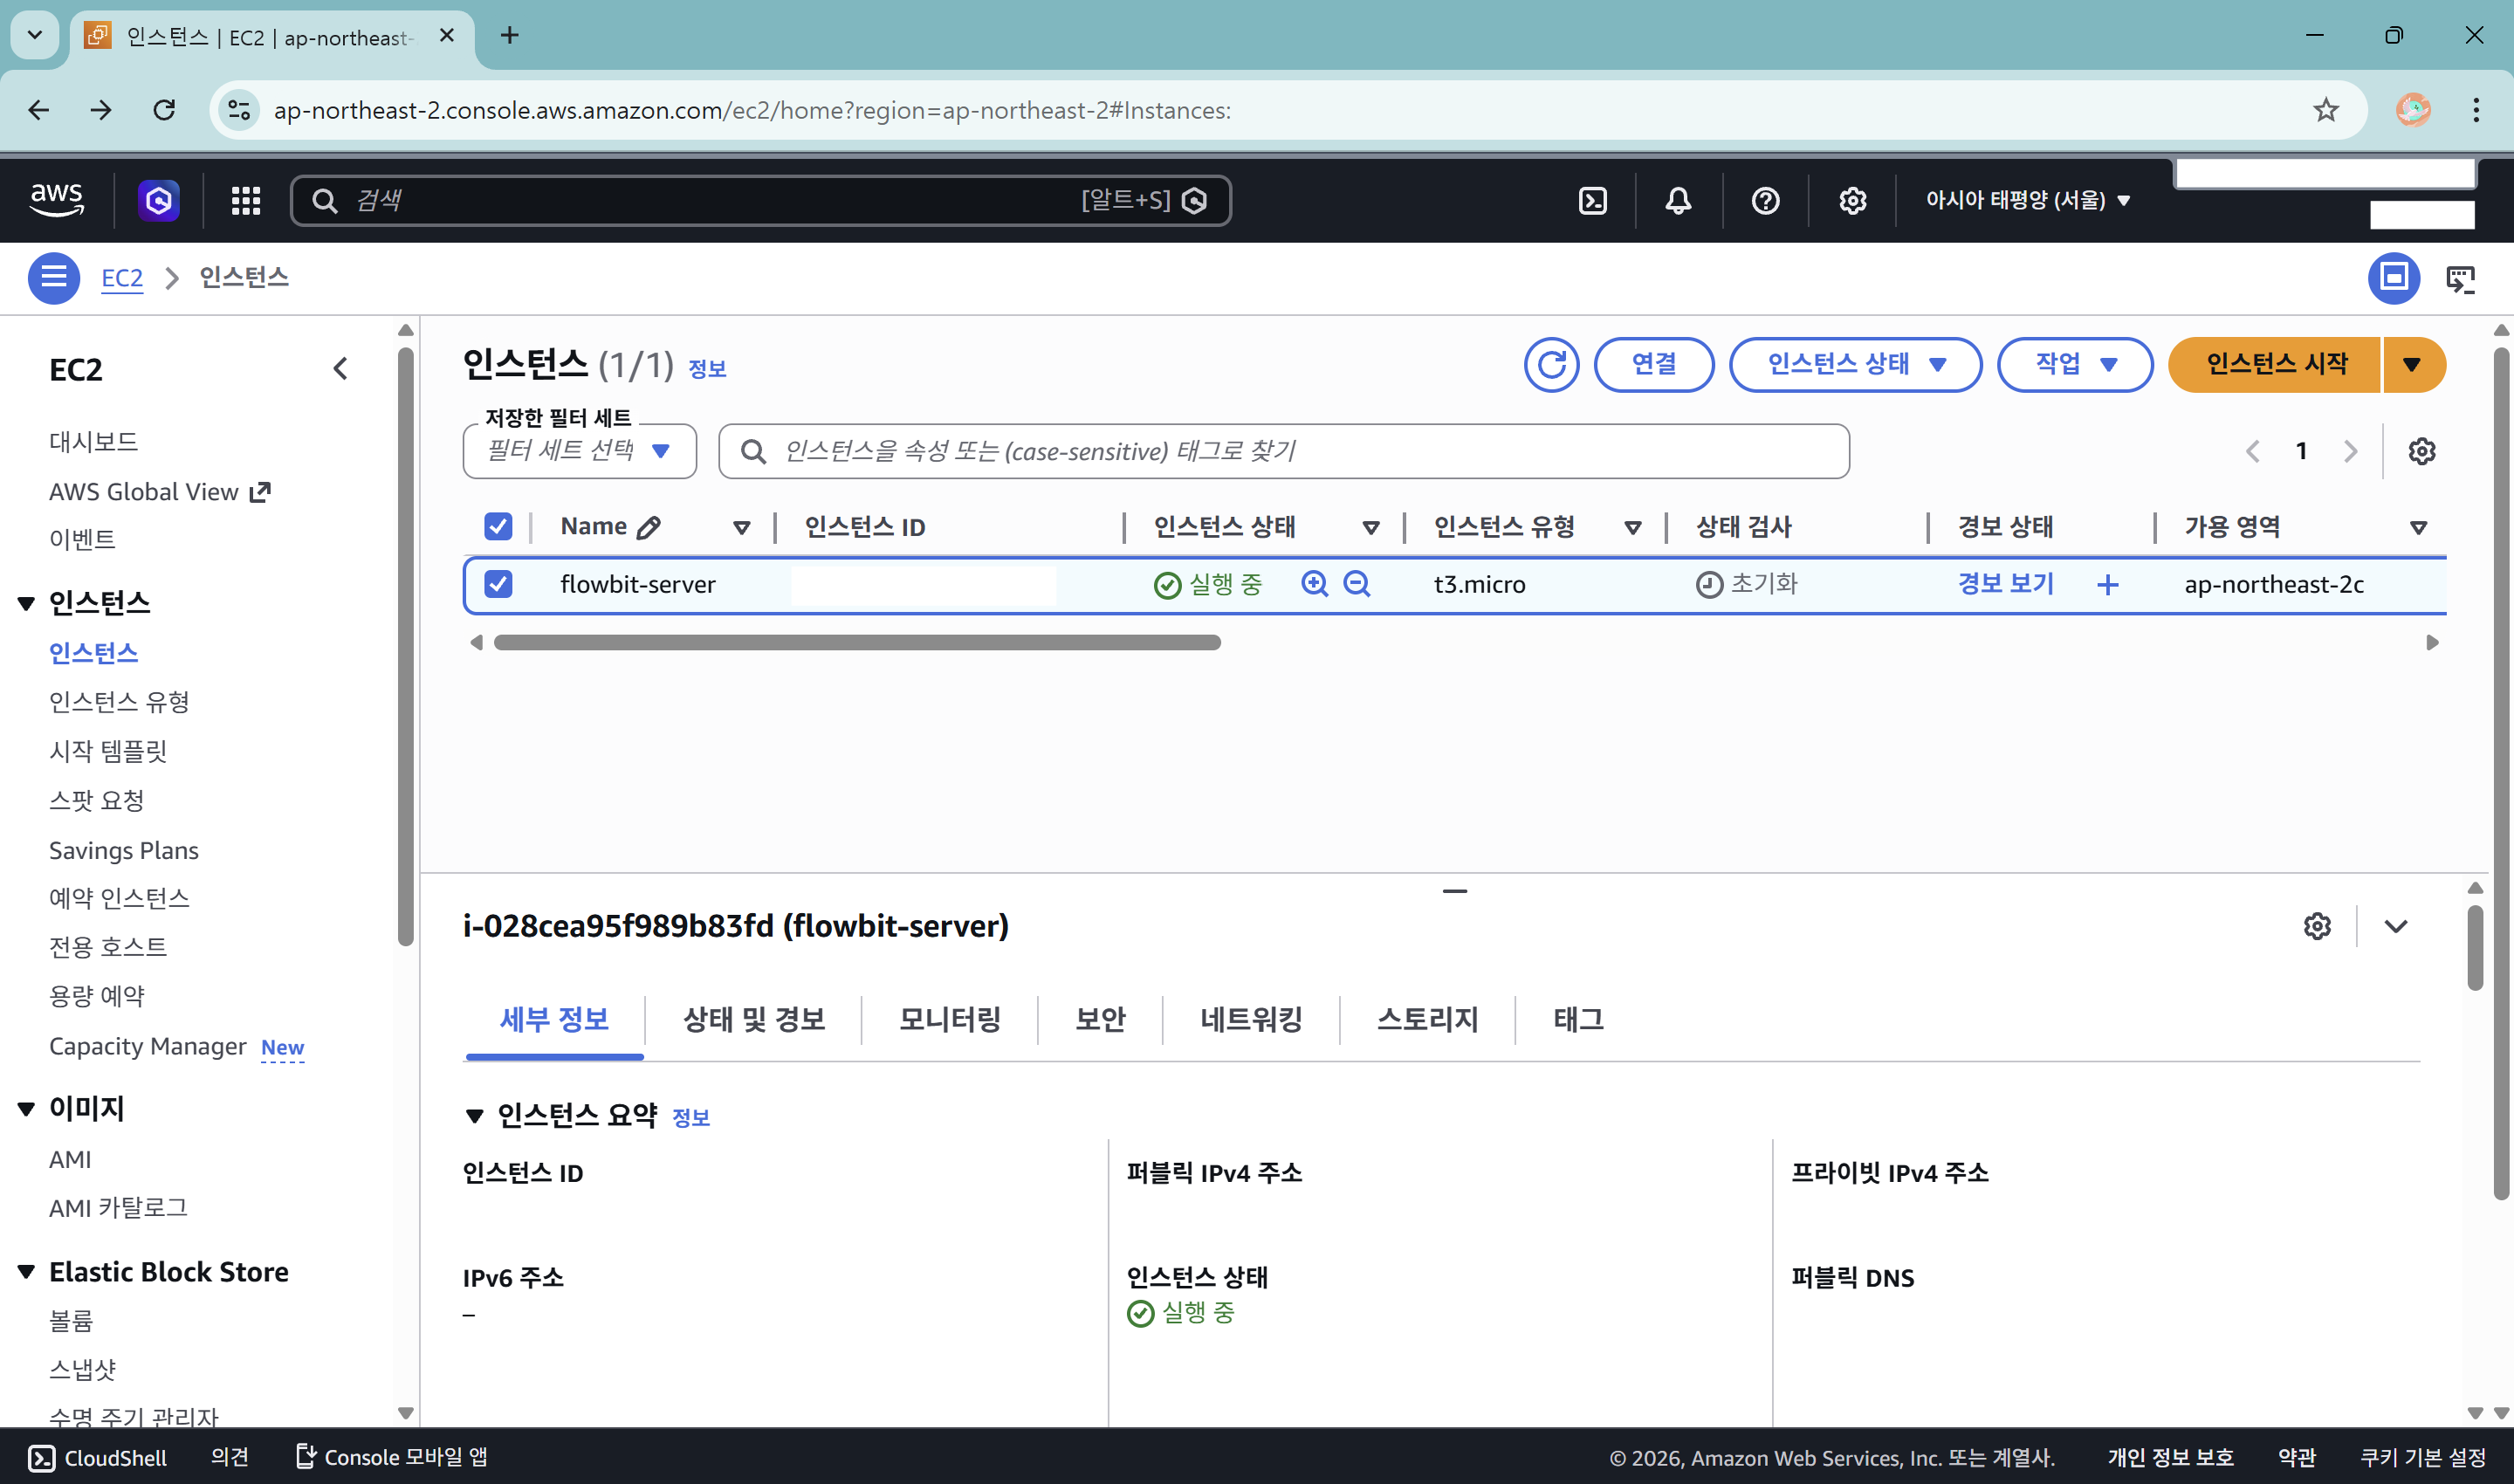Collapse the instance detail panel chevron

pos(2396,926)
